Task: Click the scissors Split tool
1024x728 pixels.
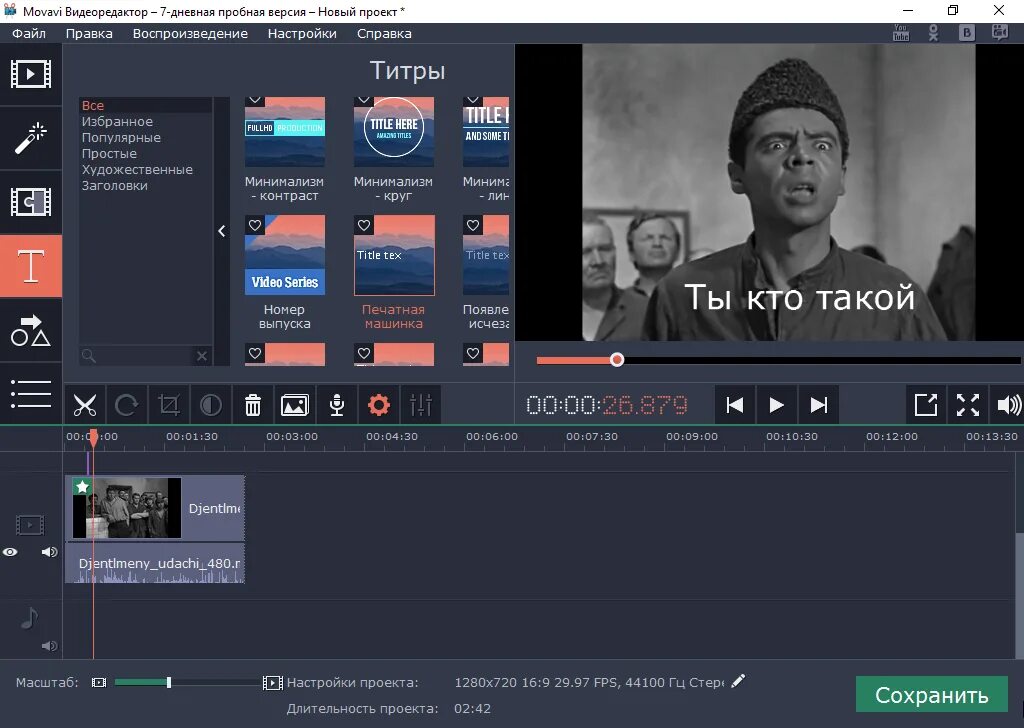Action: pyautogui.click(x=85, y=405)
